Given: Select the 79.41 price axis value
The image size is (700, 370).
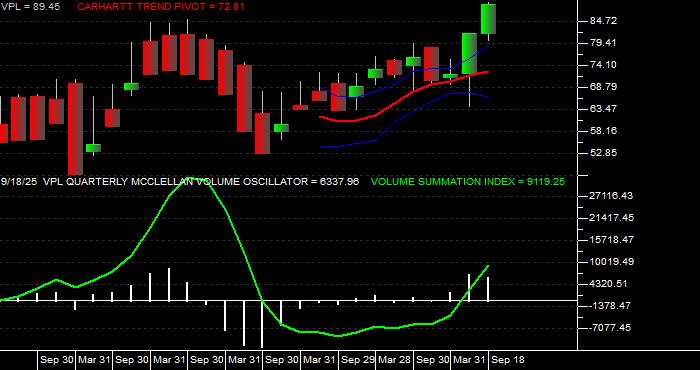Looking at the screenshot, I should [x=603, y=43].
